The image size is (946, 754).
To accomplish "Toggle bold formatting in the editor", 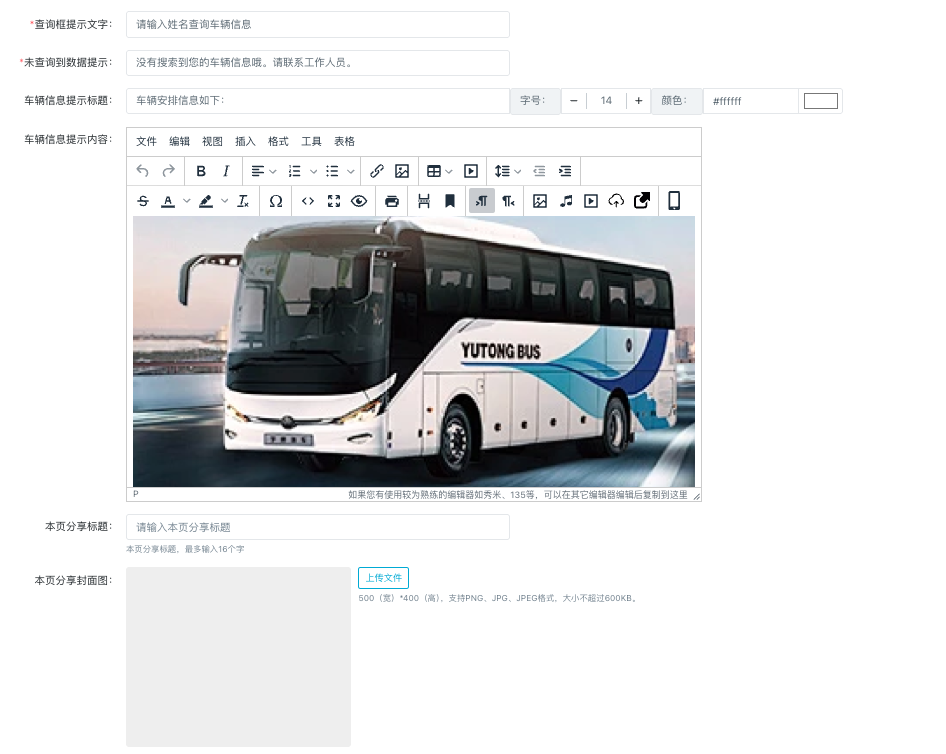I will tap(201, 171).
